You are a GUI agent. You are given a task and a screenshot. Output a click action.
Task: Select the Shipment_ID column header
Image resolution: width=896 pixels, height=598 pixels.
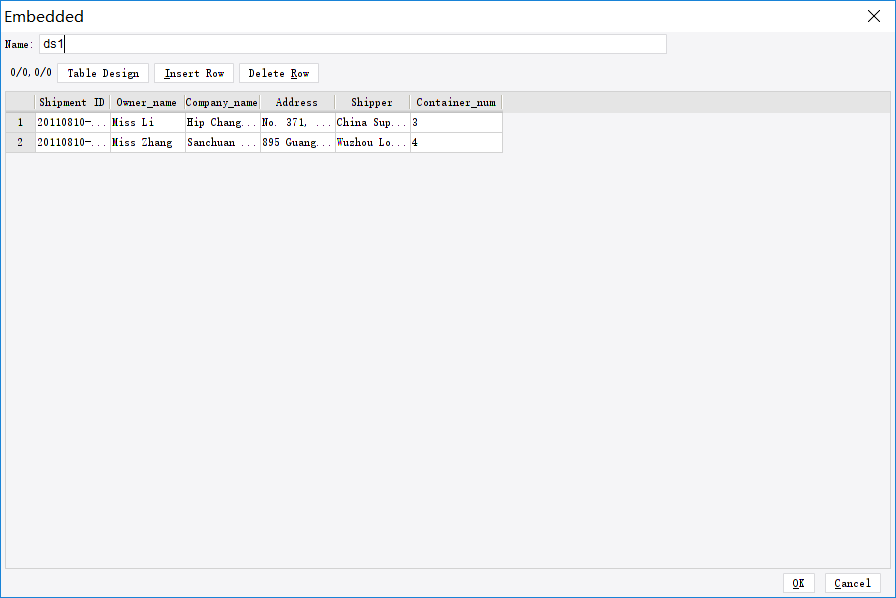coord(72,102)
